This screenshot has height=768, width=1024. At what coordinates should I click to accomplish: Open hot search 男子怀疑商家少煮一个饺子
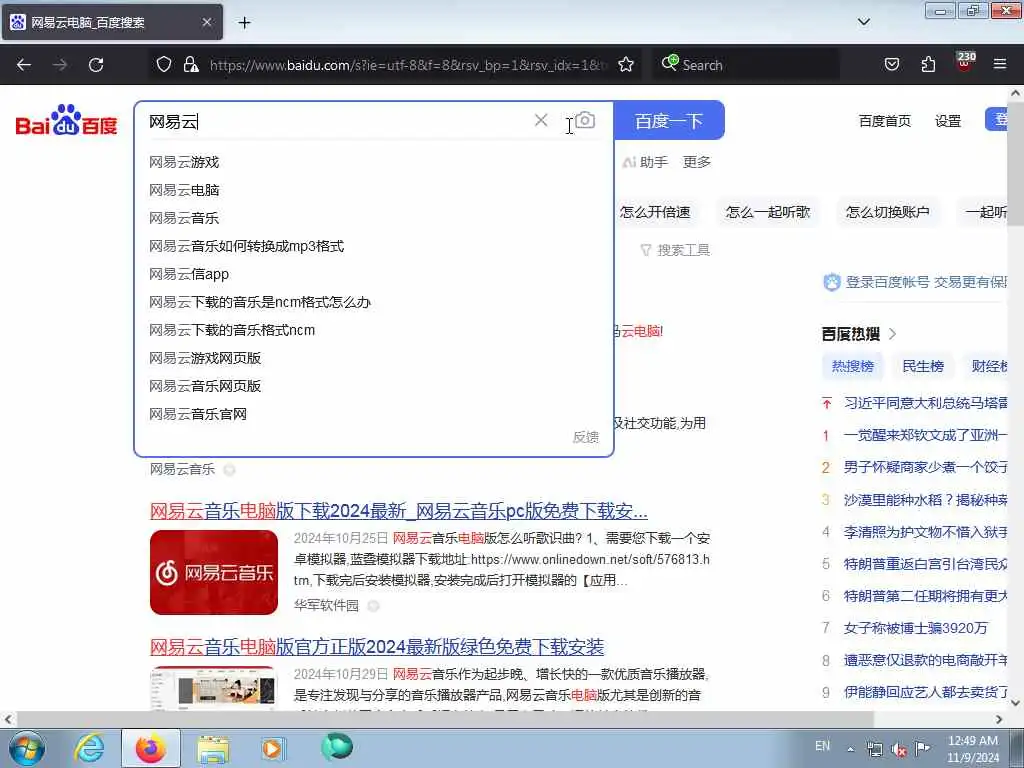point(925,467)
